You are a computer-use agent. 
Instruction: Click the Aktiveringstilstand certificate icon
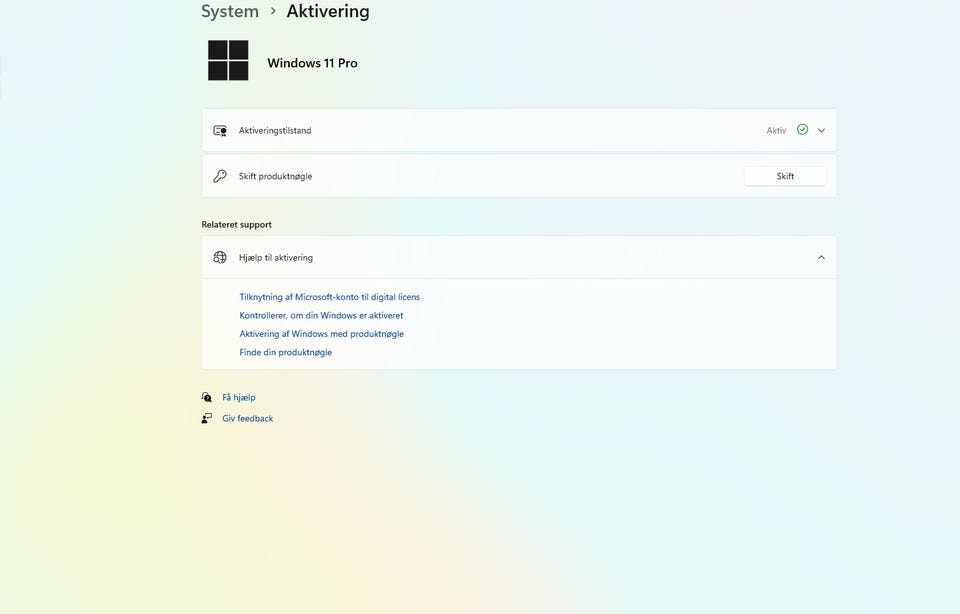tap(220, 130)
